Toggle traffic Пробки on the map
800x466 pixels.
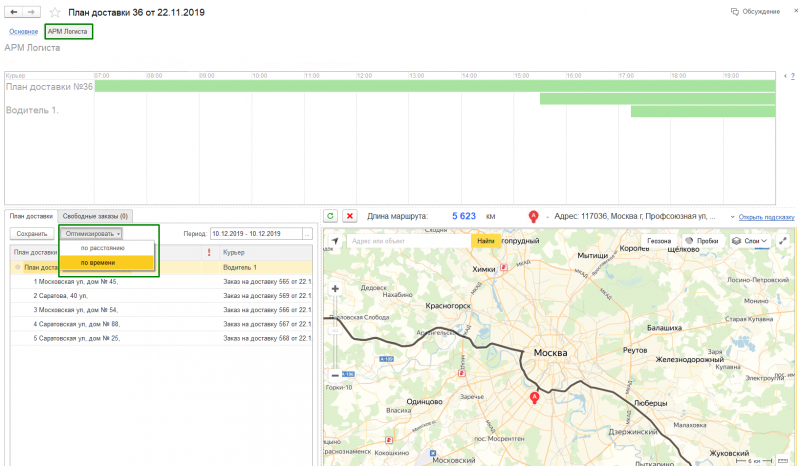point(702,241)
